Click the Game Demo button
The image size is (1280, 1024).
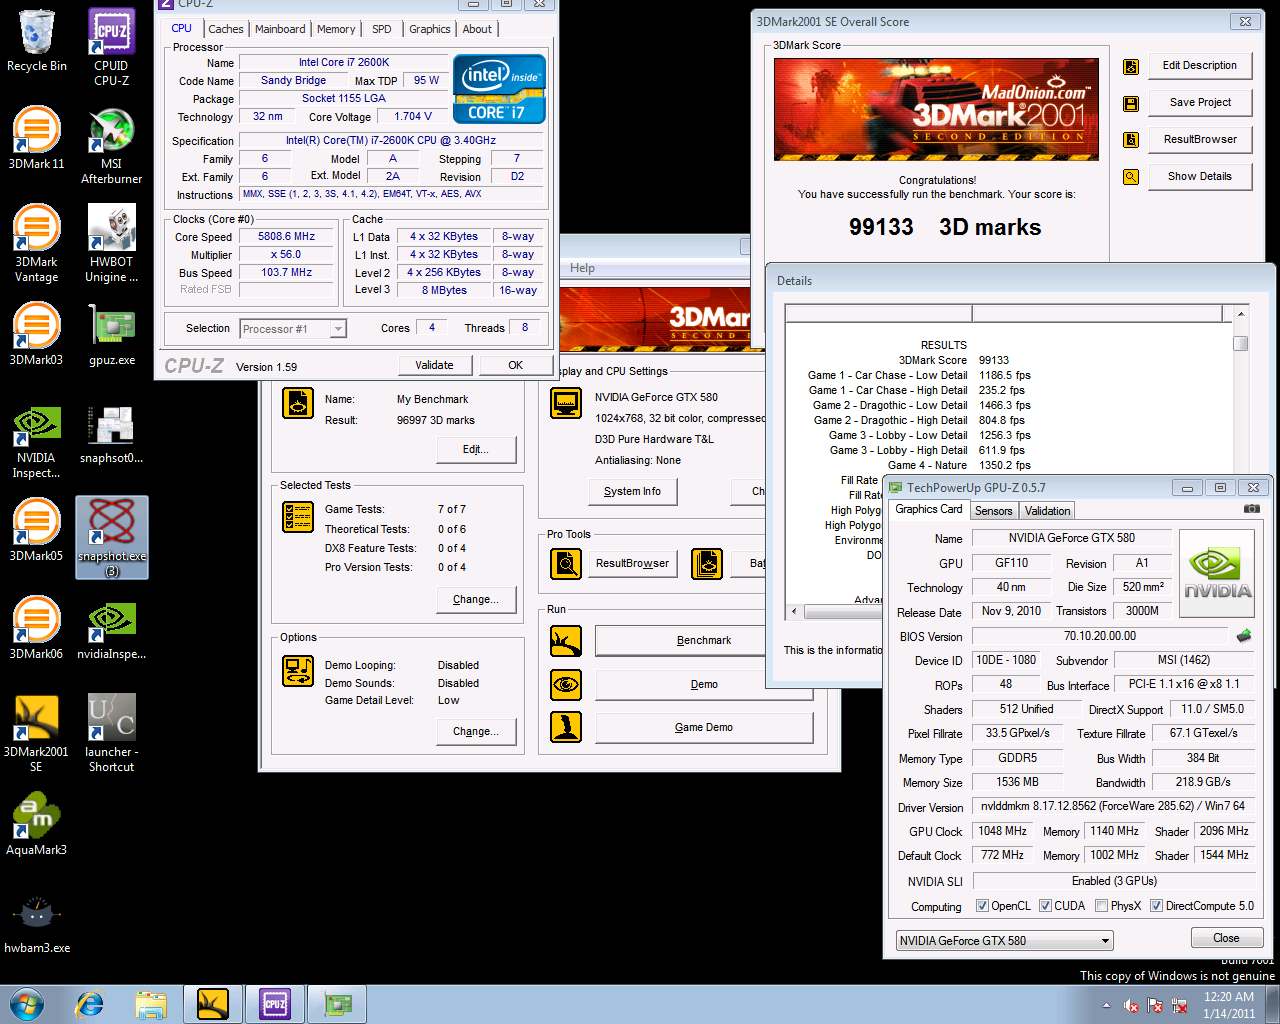(x=704, y=728)
